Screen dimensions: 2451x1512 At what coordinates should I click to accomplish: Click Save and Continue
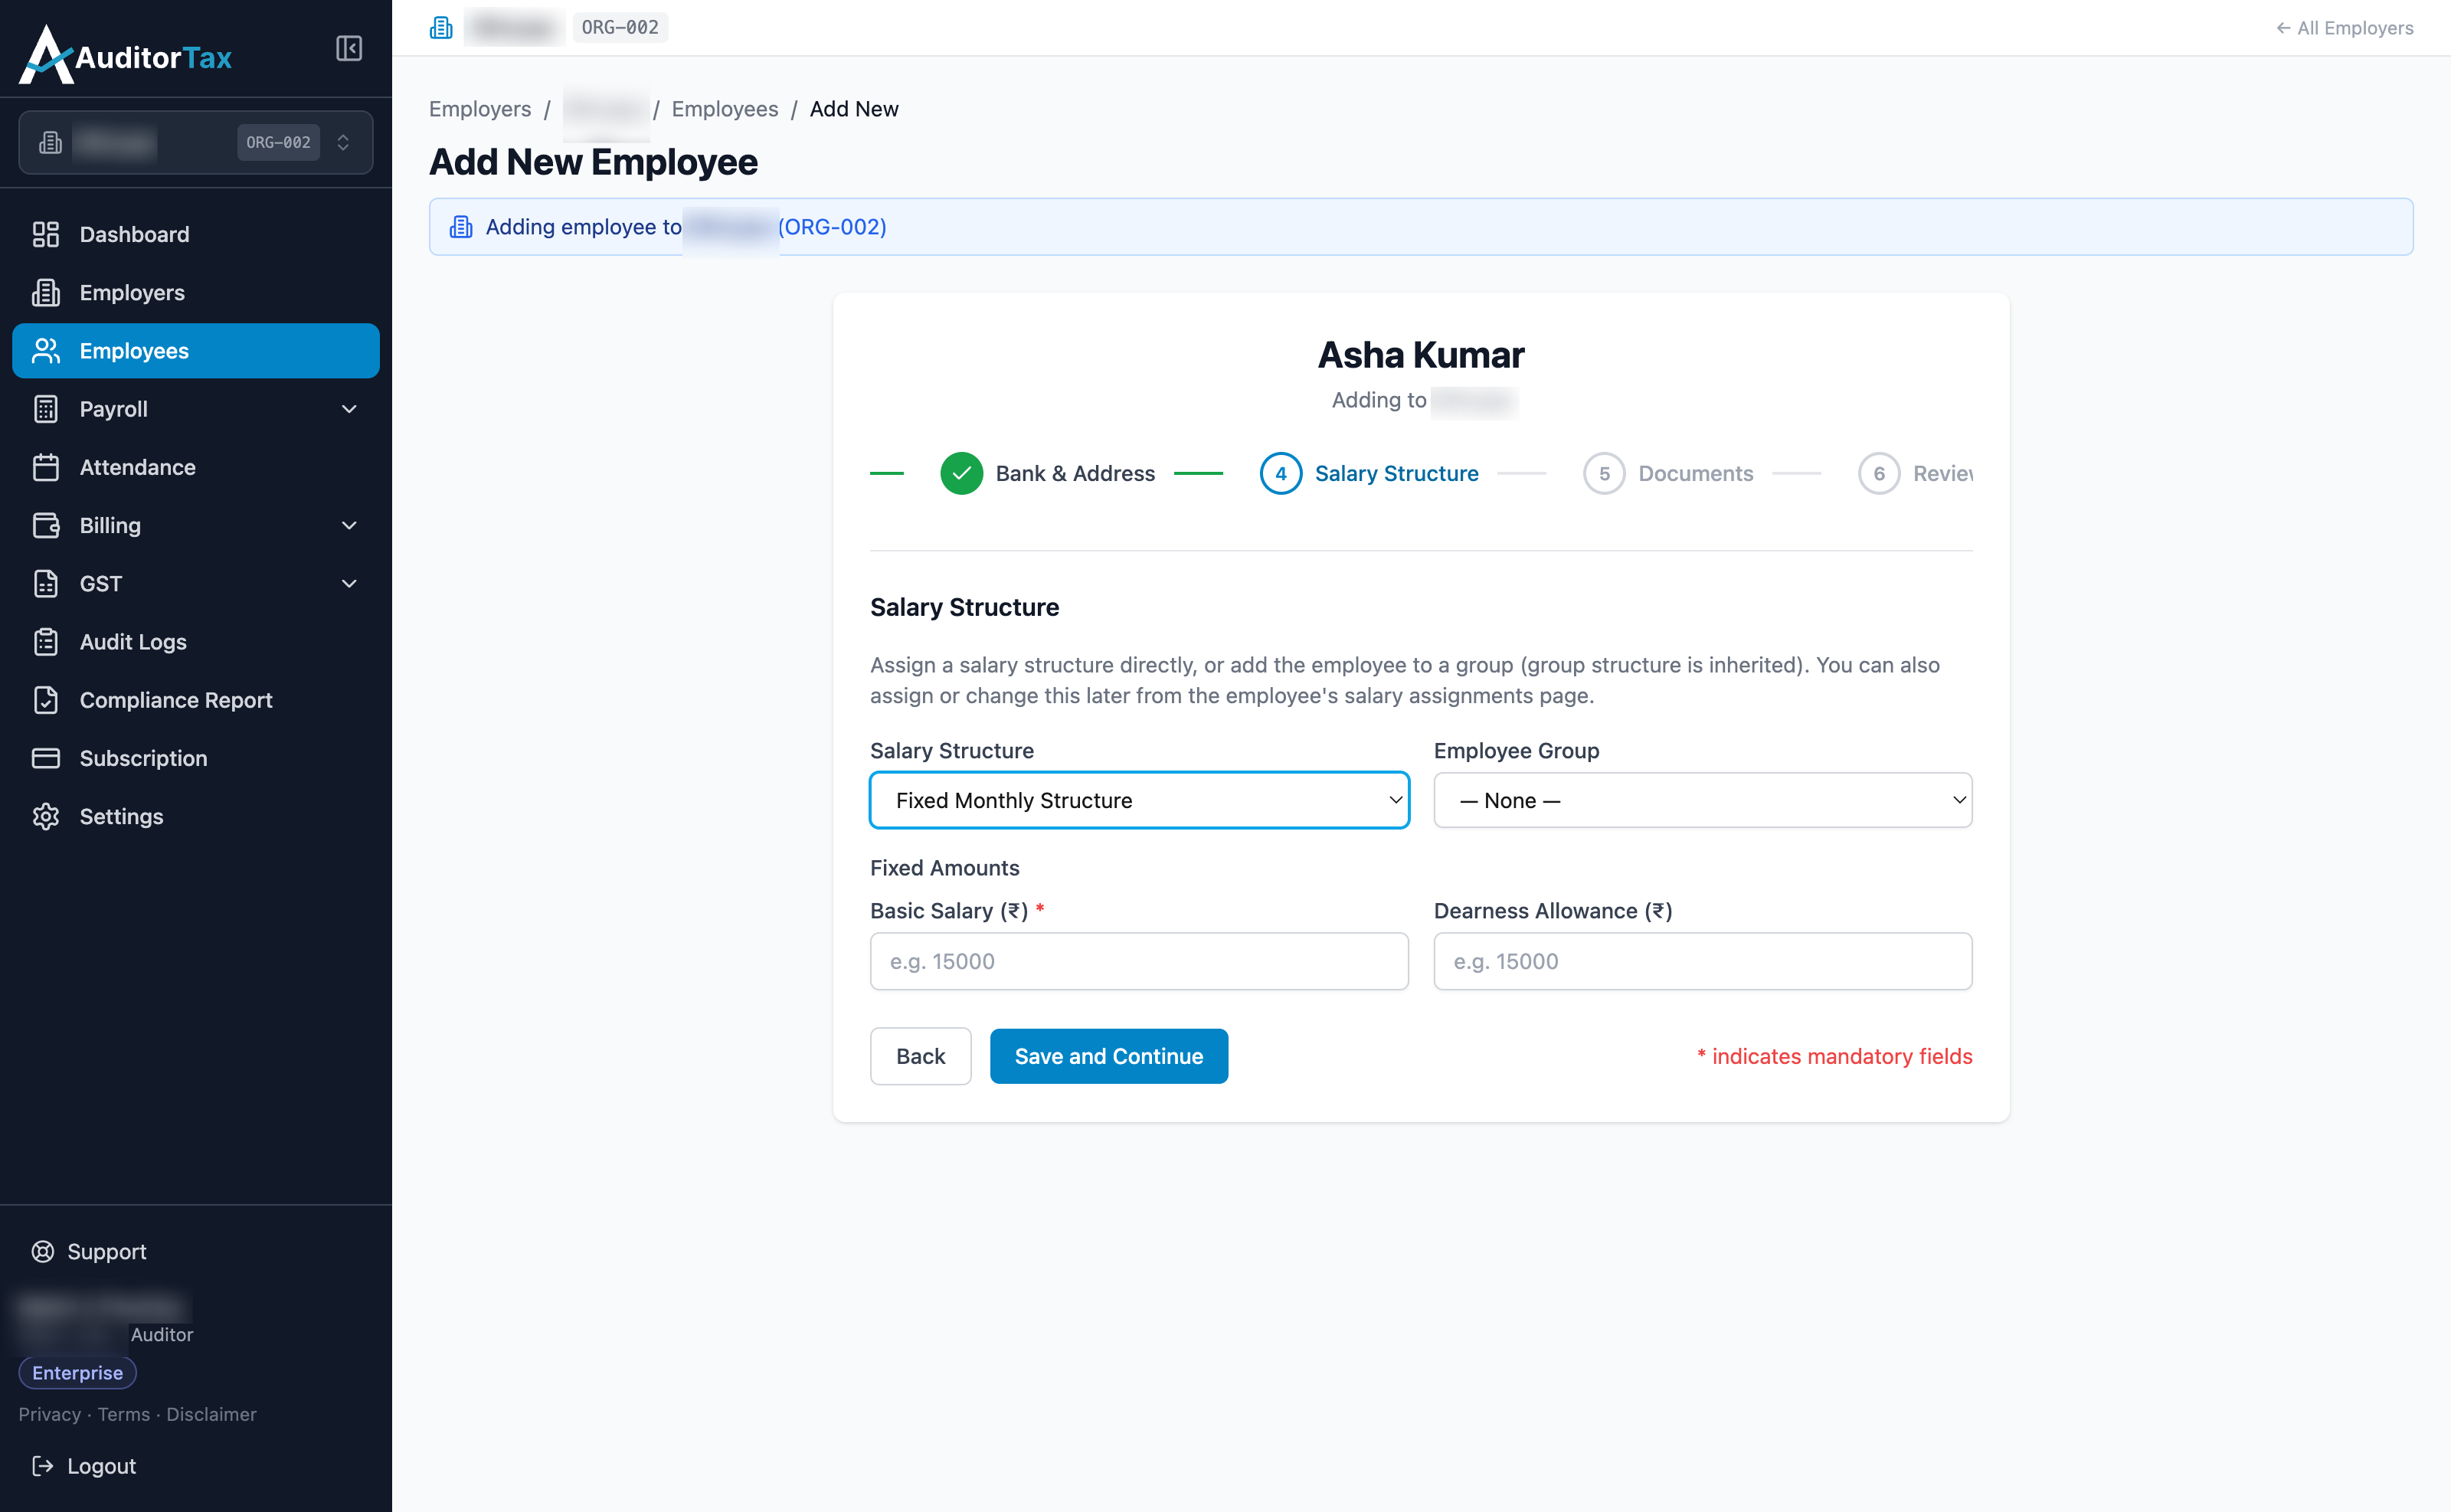click(1109, 1056)
